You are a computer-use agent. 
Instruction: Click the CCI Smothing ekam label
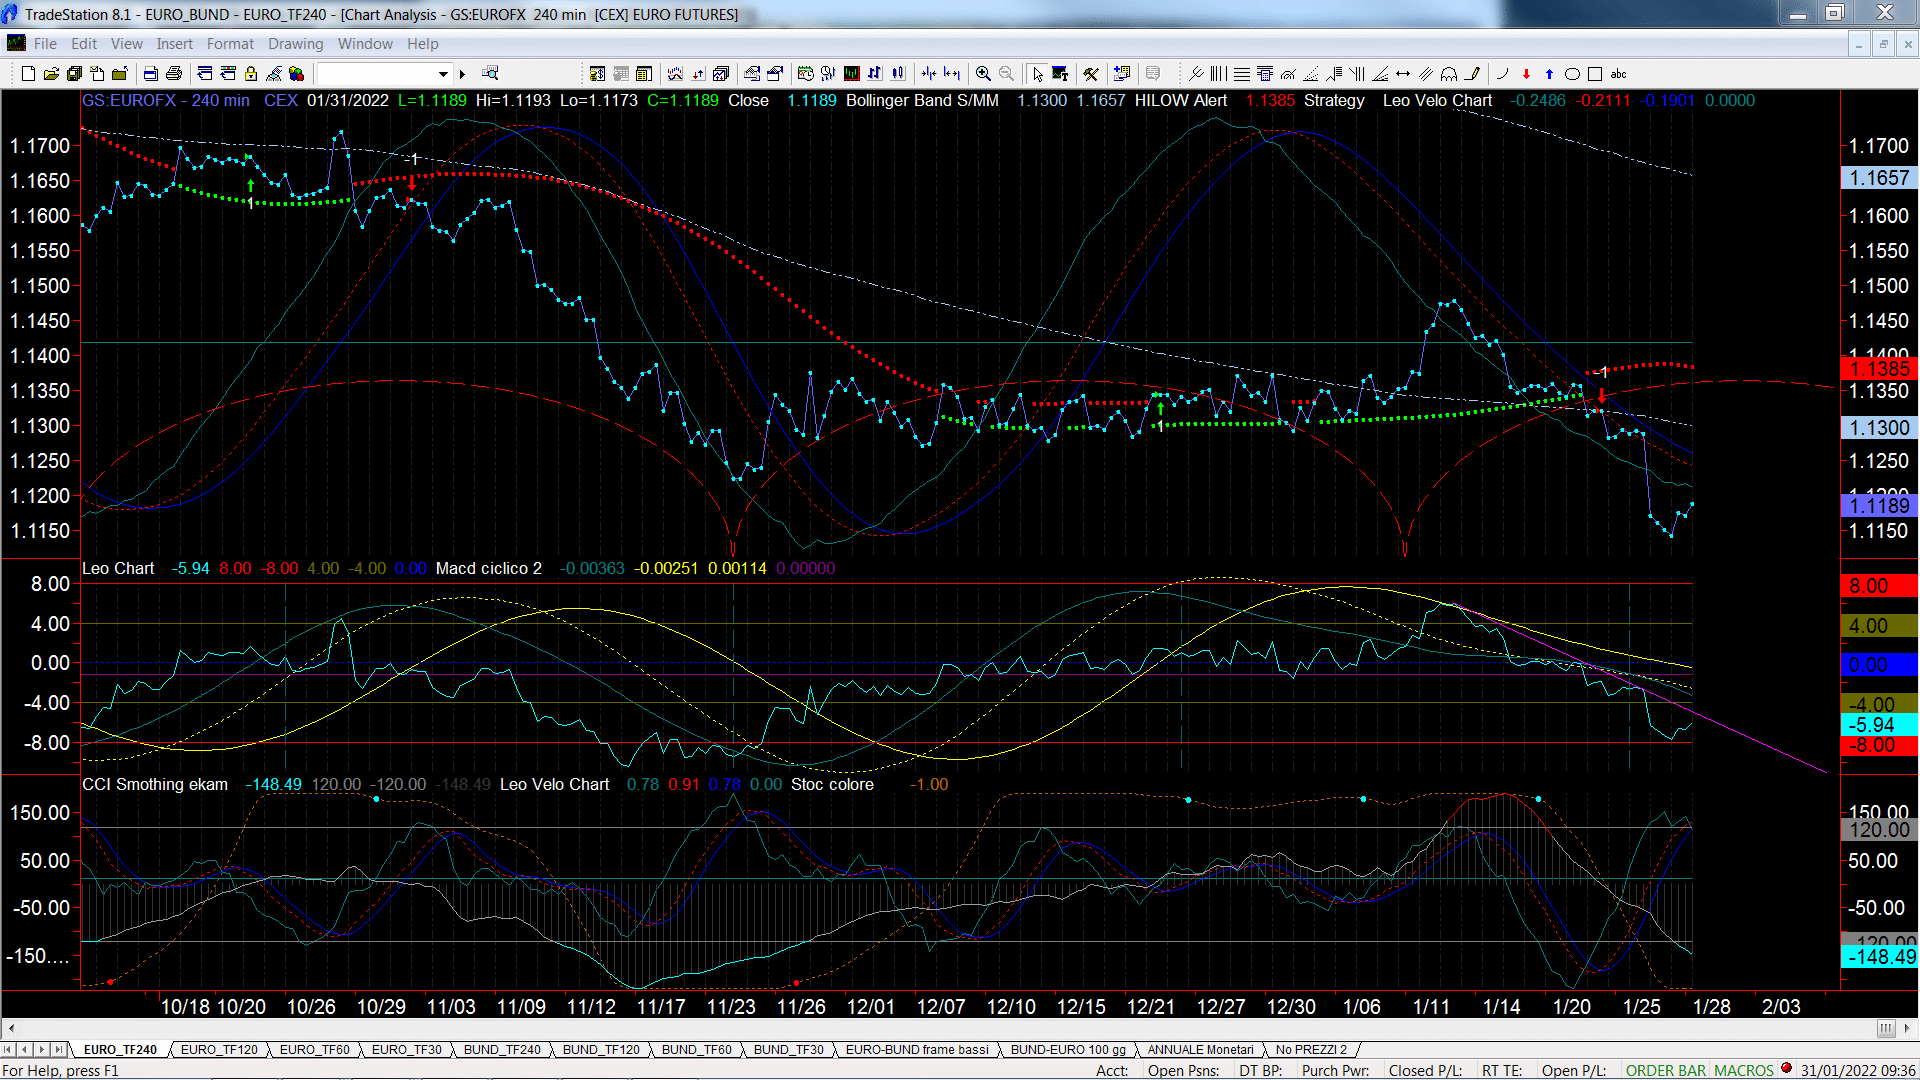click(x=155, y=784)
